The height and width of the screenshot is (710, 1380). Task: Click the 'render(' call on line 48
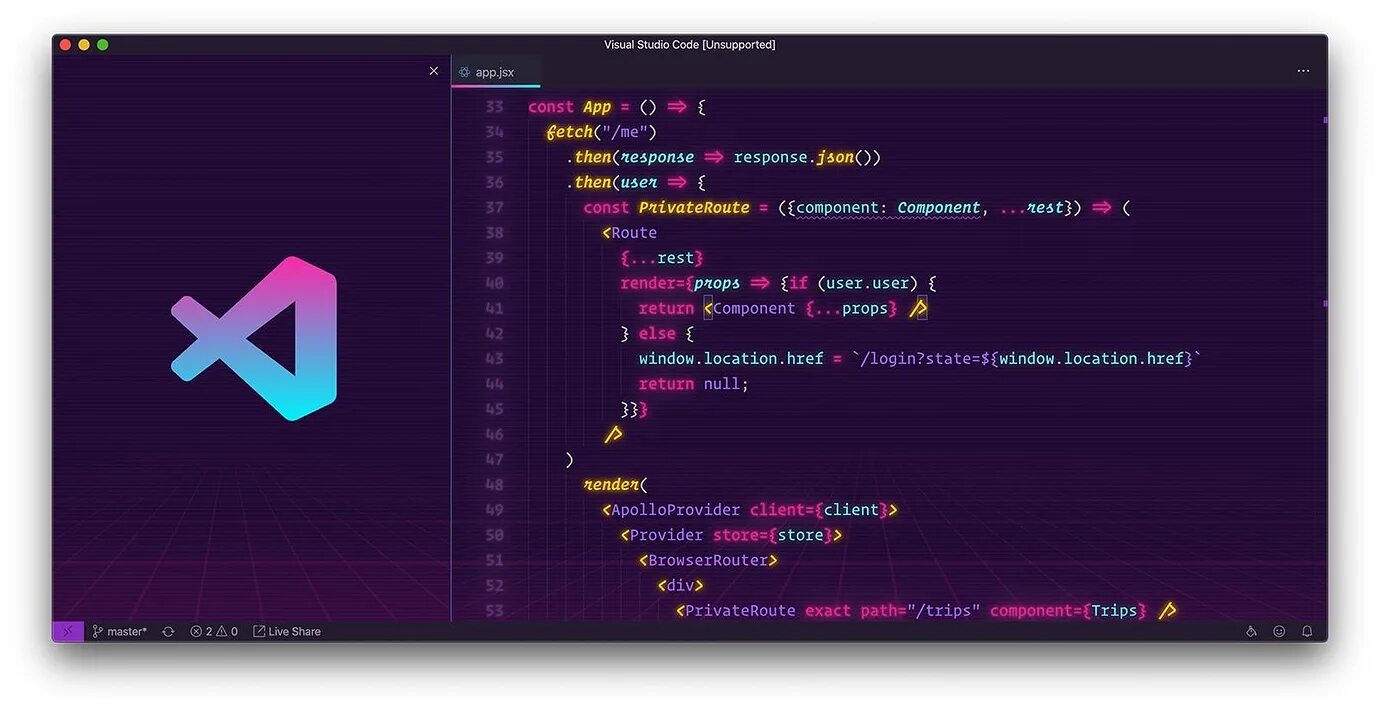click(615, 485)
